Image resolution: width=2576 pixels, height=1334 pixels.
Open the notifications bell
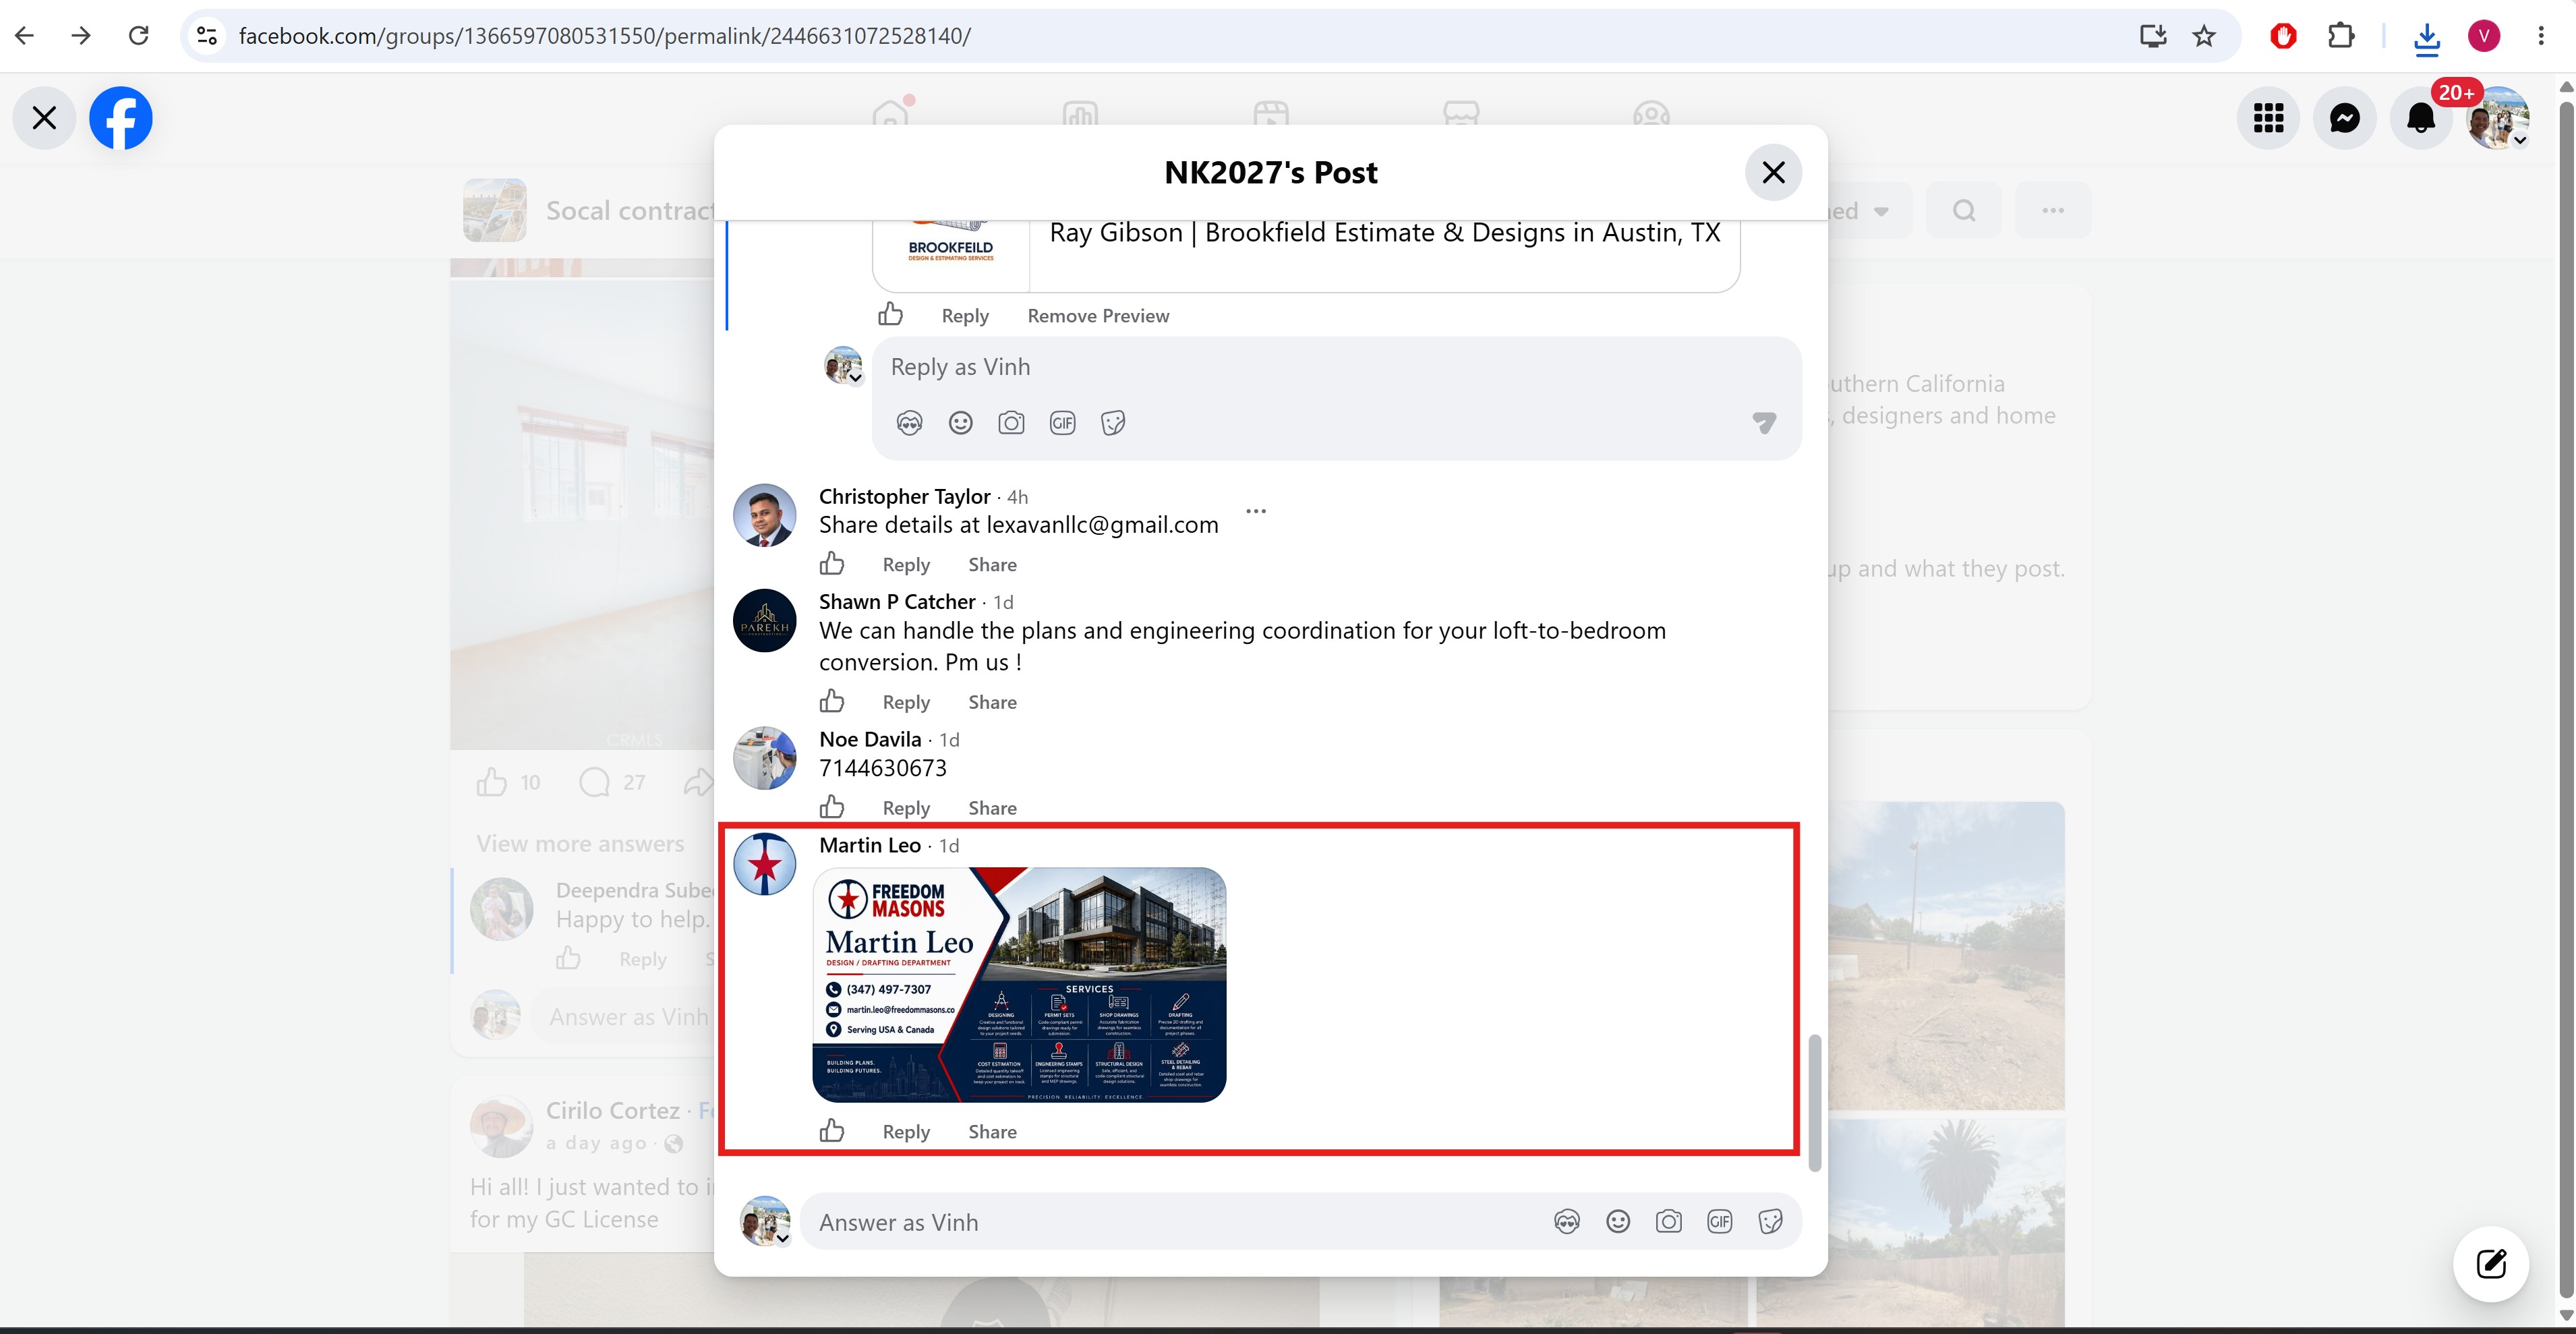tap(2421, 118)
